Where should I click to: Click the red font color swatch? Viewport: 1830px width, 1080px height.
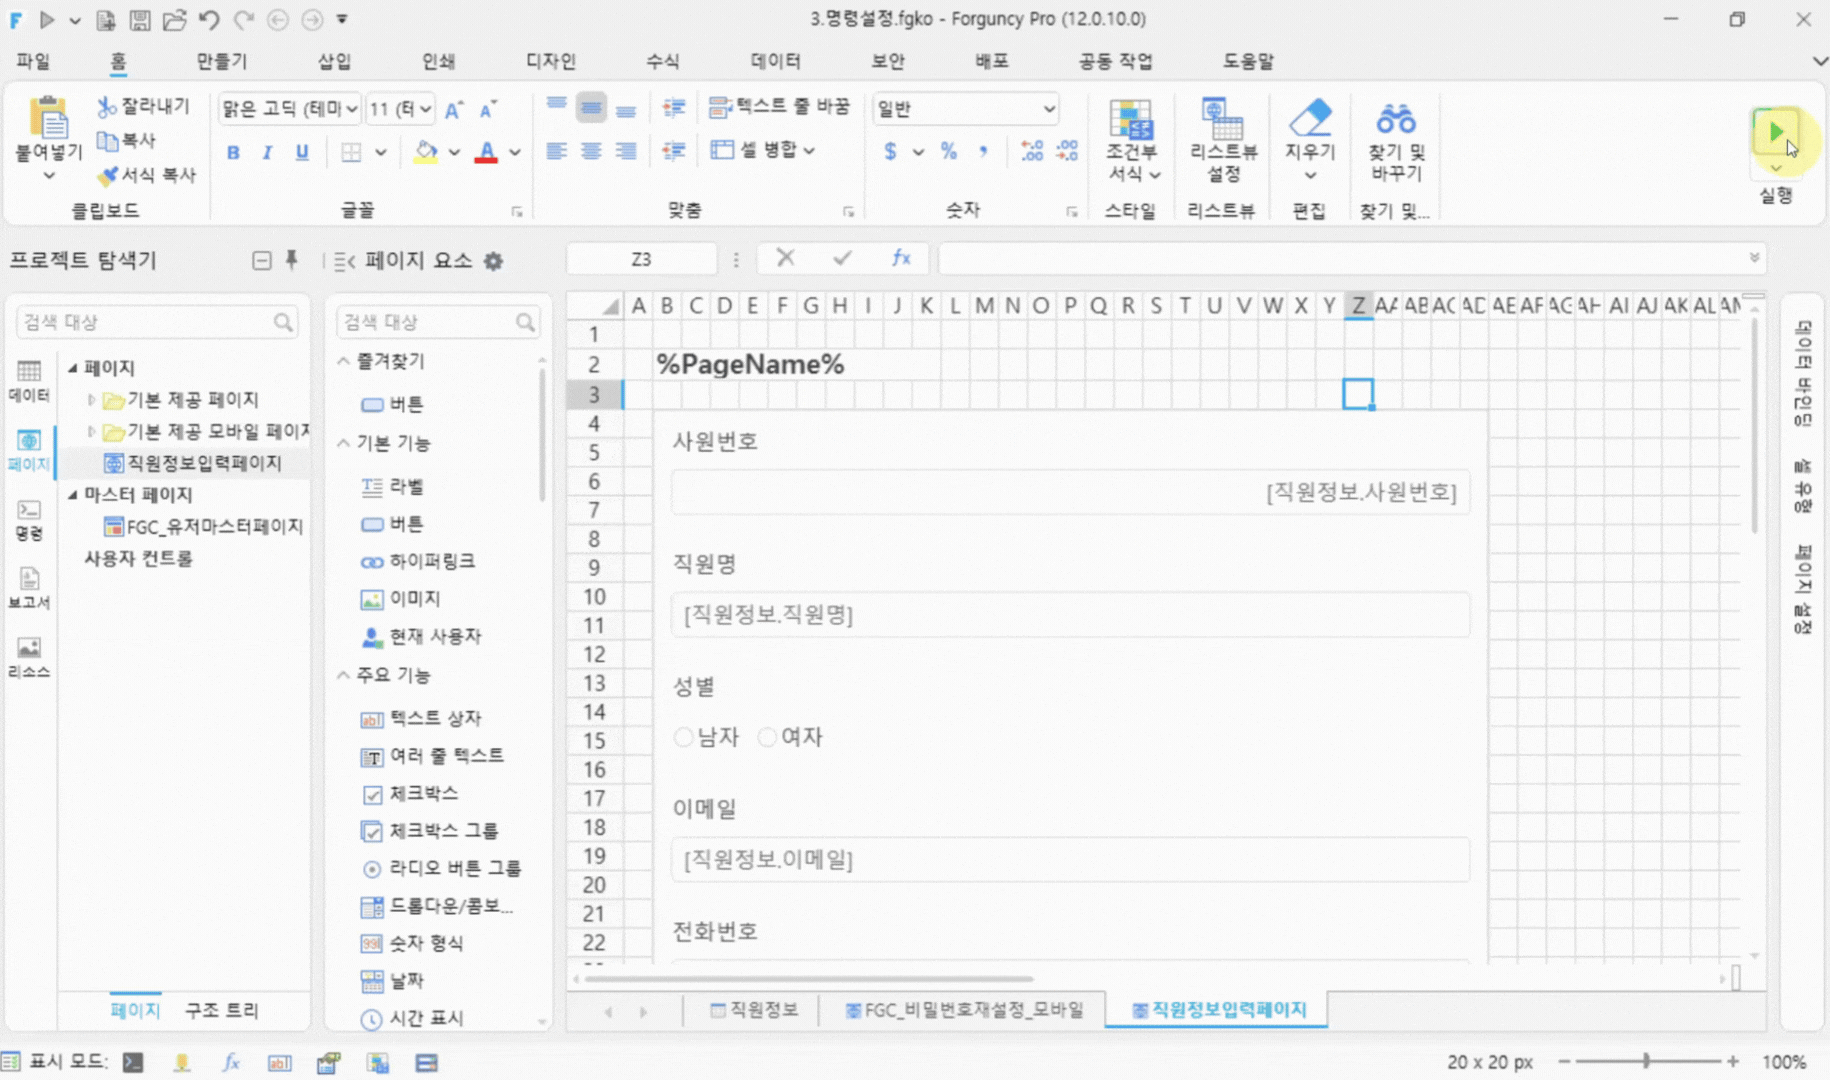(x=486, y=152)
